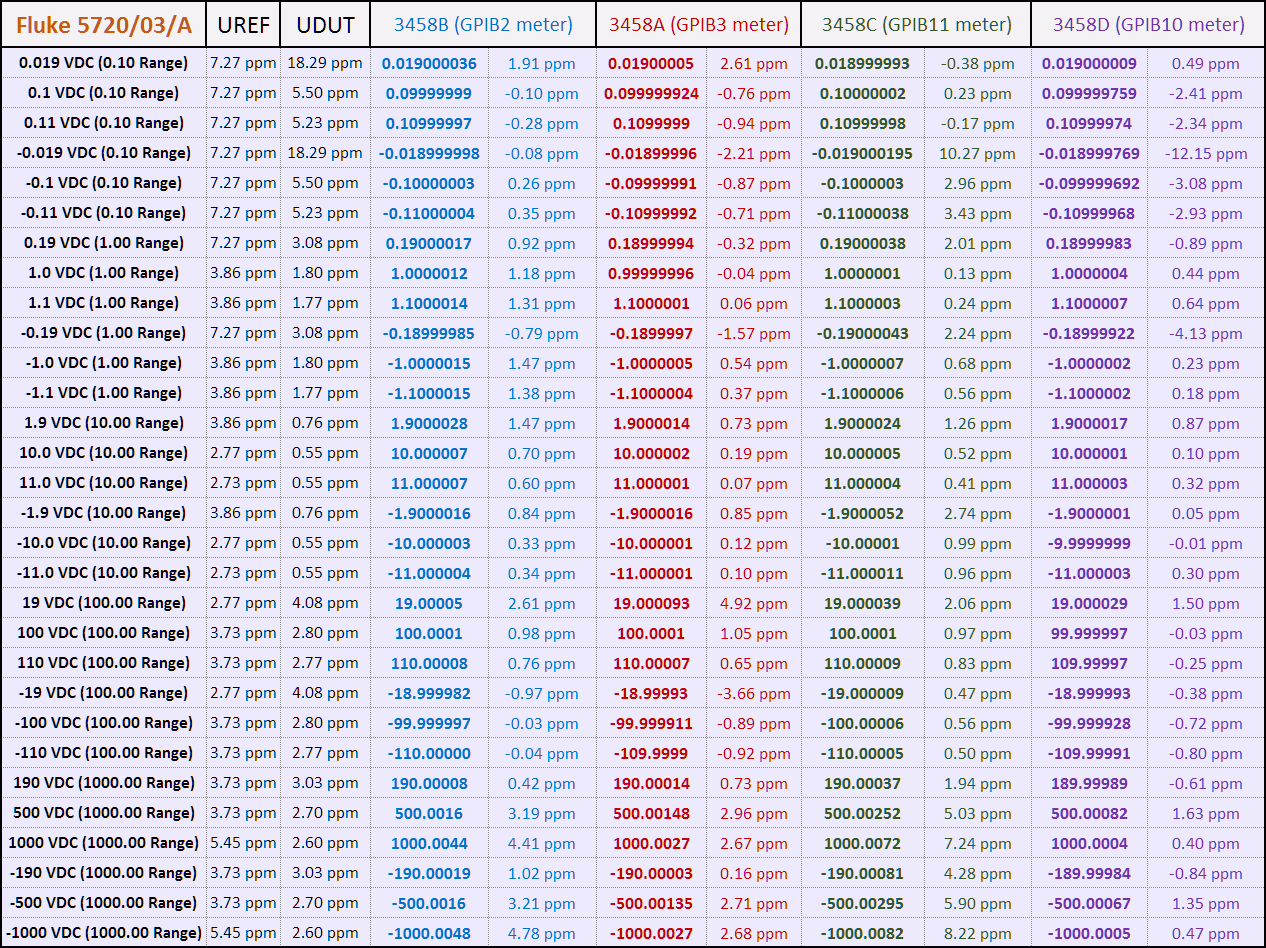The width and height of the screenshot is (1266, 948).
Task: Click the 3458D reading -1000.0005
Action: pyautogui.click(x=1089, y=934)
